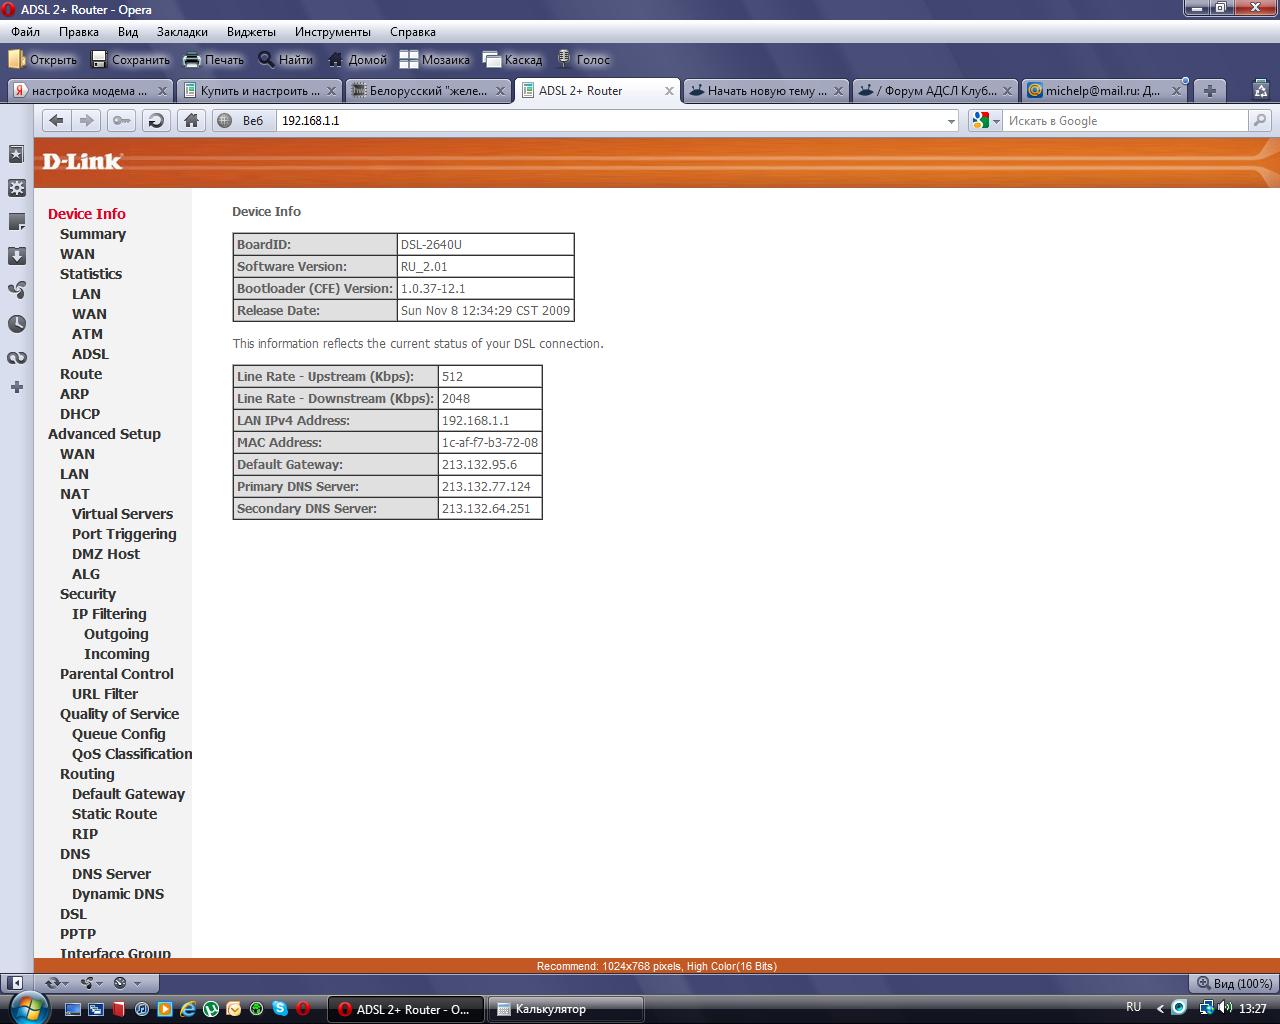Tile windows with the Мозаика button

click(x=435, y=60)
